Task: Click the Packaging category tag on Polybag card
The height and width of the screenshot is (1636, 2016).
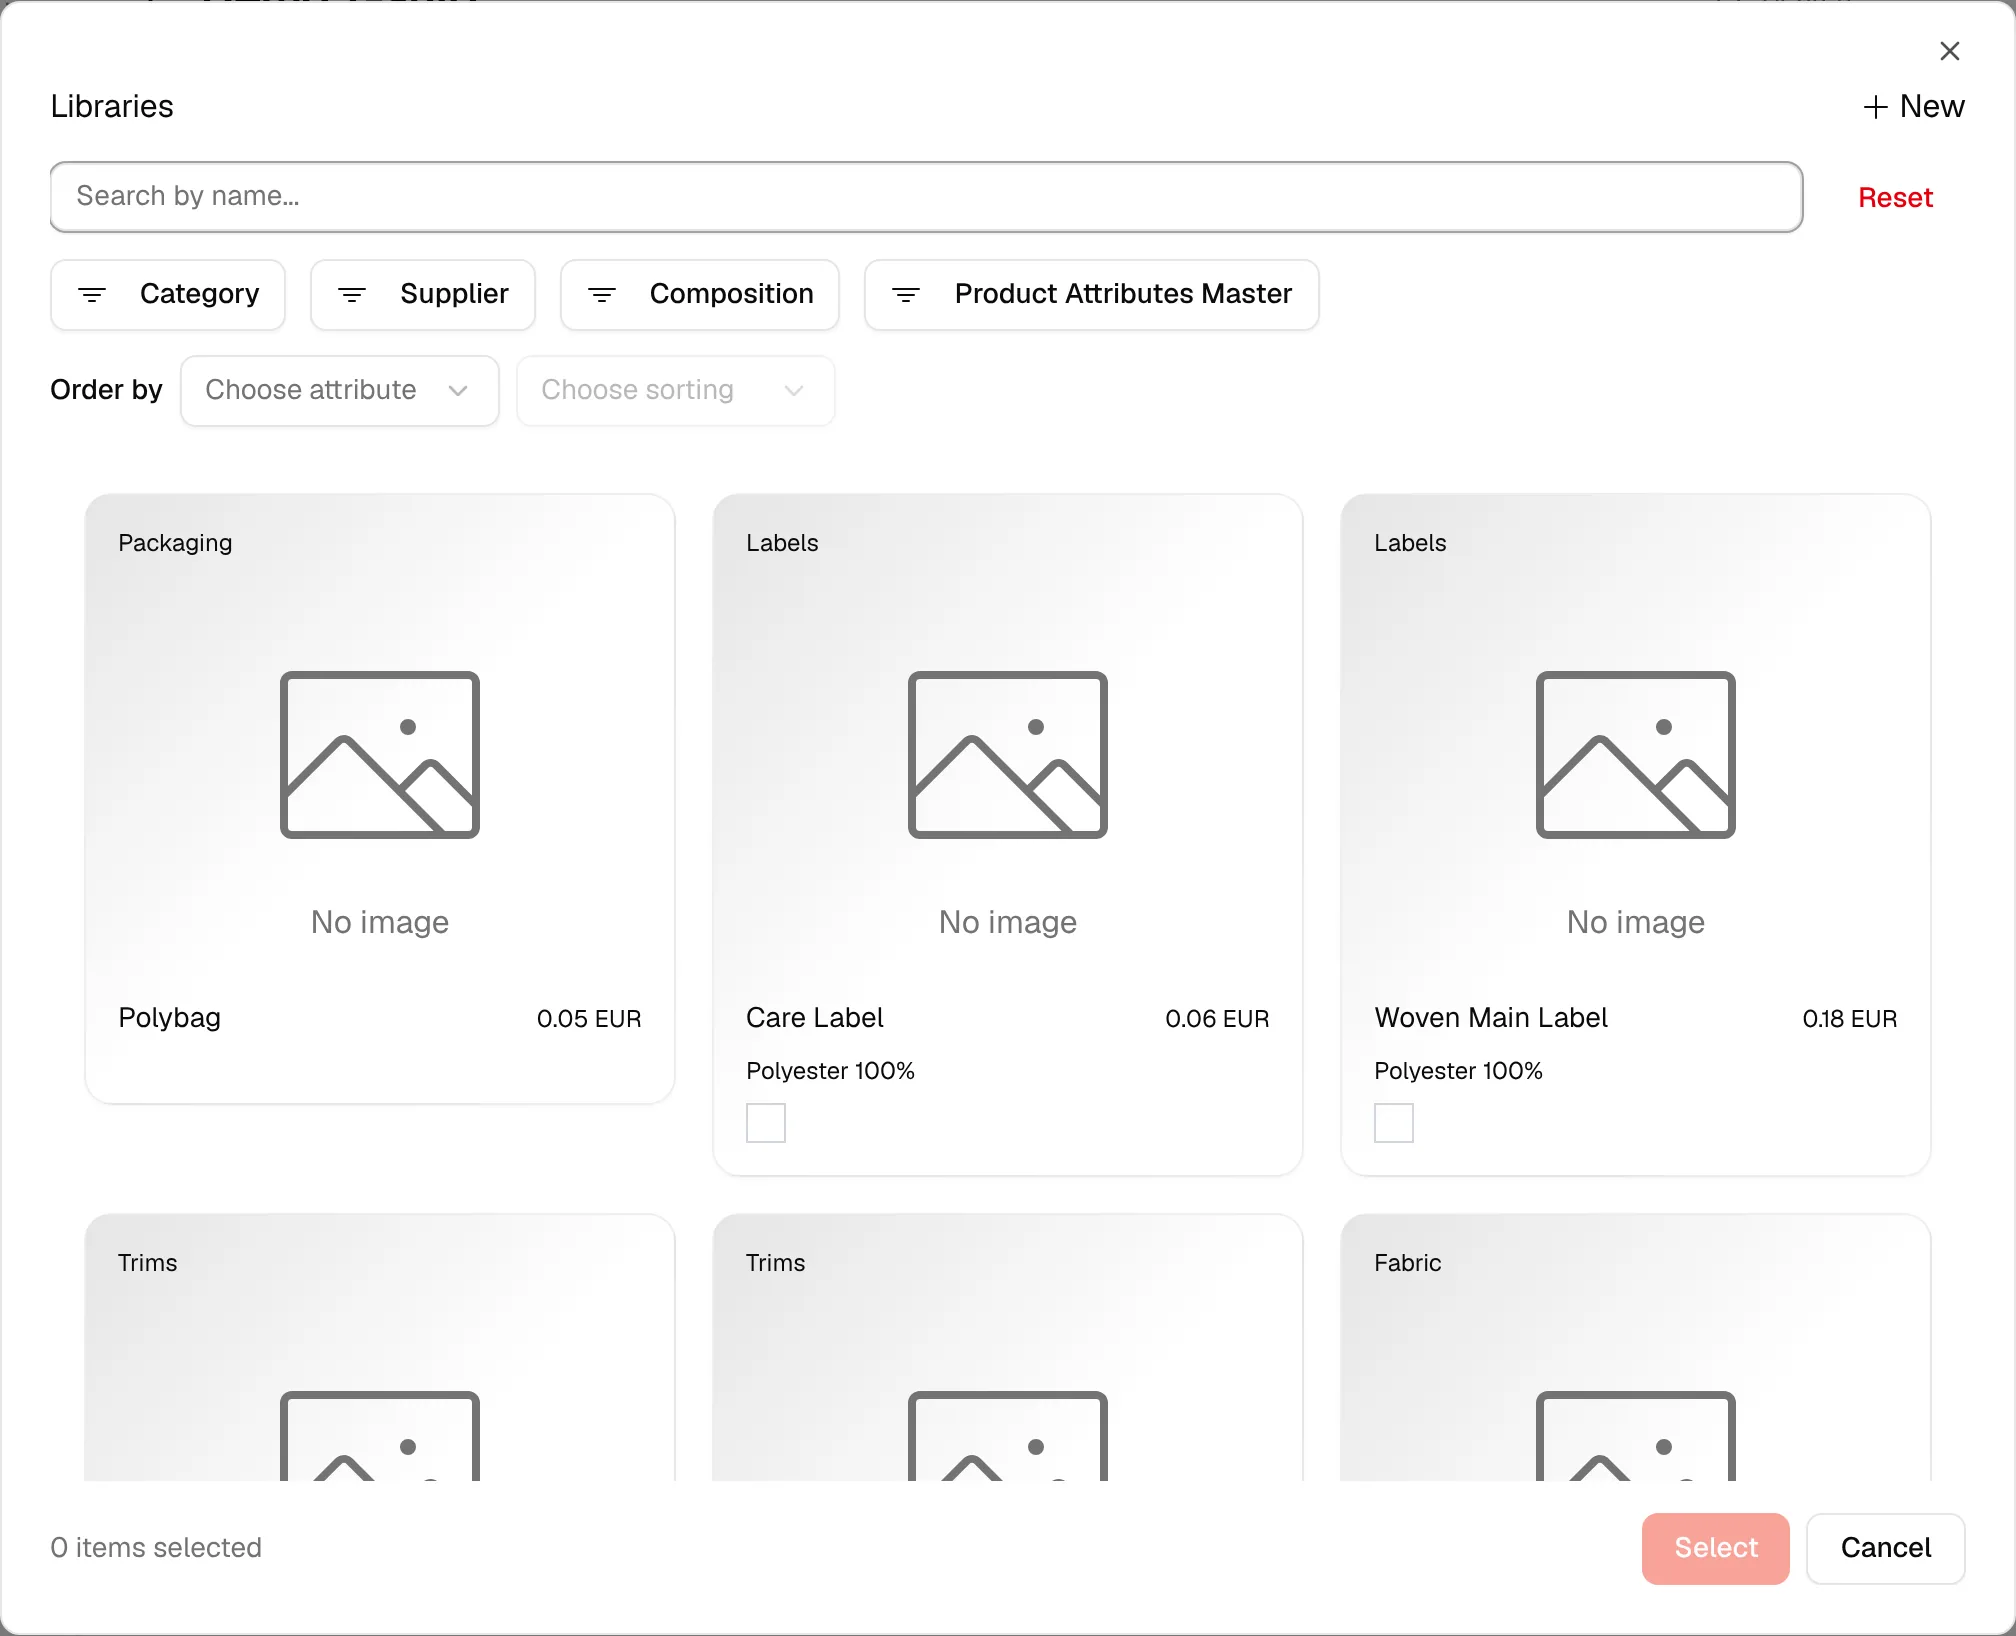Action: [175, 543]
